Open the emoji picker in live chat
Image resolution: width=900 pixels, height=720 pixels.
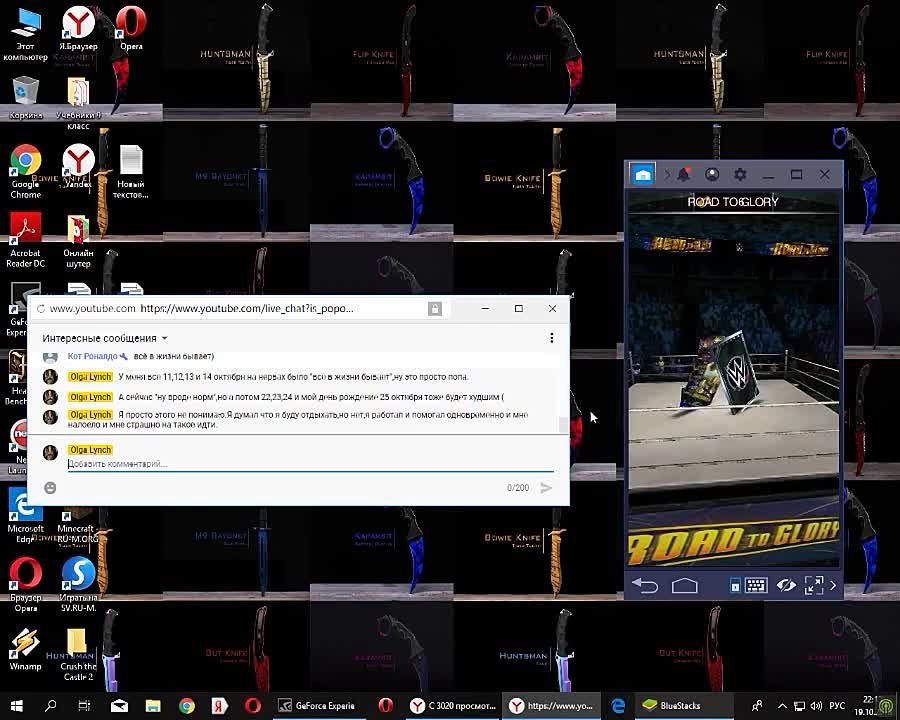tap(50, 488)
